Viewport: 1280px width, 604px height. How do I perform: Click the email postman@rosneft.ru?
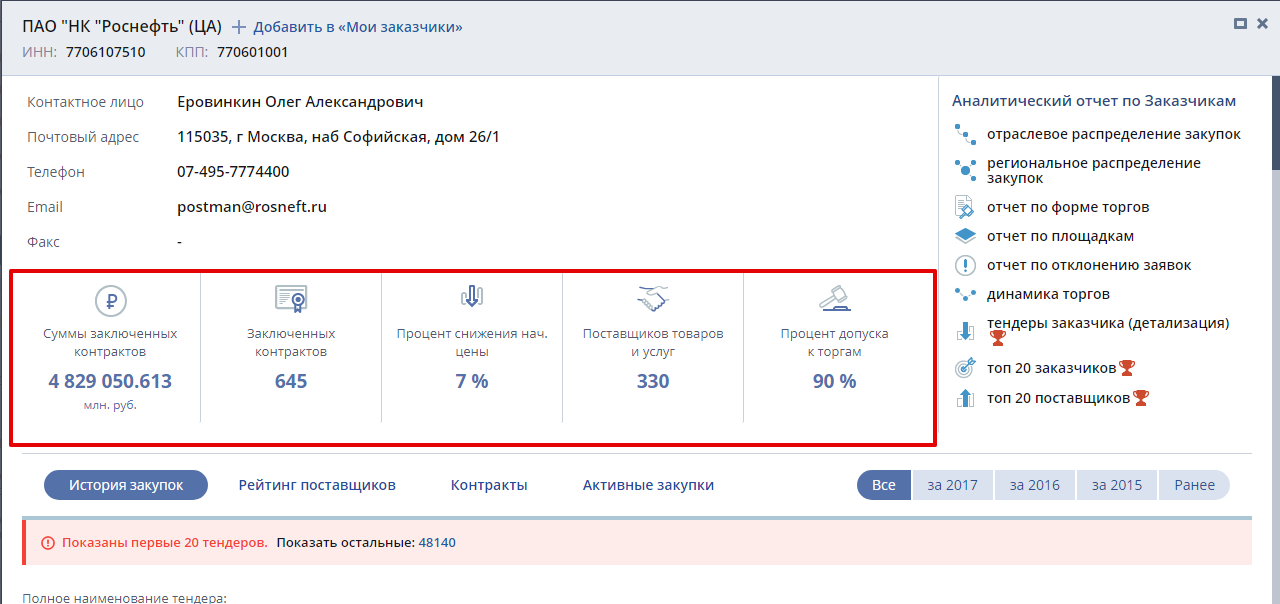click(252, 207)
